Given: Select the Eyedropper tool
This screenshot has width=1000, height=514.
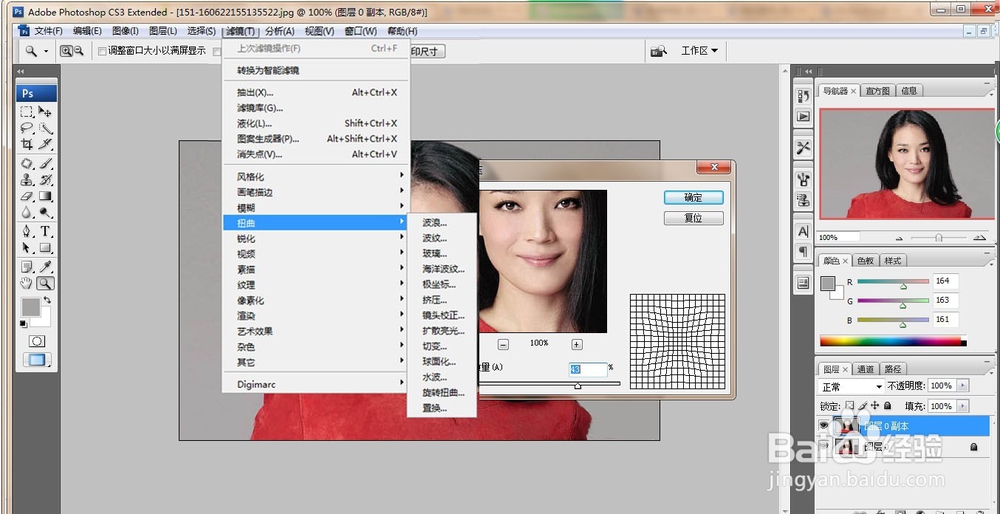Looking at the screenshot, I should click(x=45, y=267).
